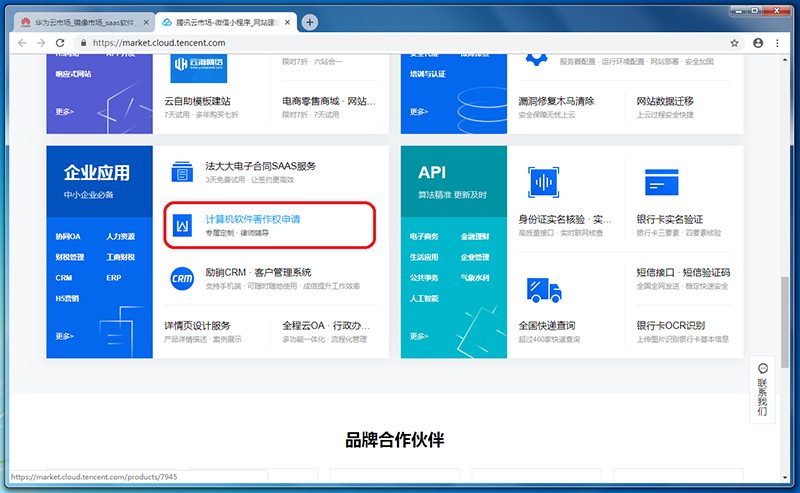The width and height of the screenshot is (800, 493).
Task: Open the Chrome three-dot menu
Action: pyautogui.click(x=777, y=43)
